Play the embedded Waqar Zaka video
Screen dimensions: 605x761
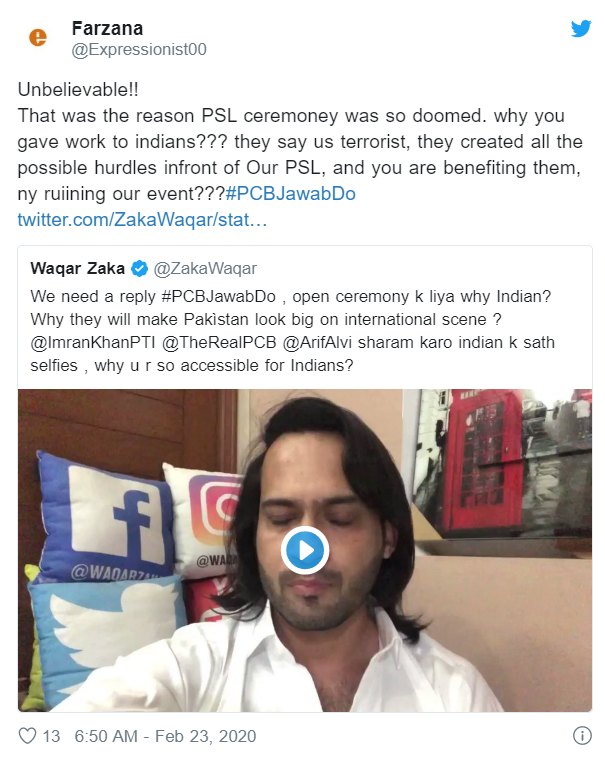(305, 550)
